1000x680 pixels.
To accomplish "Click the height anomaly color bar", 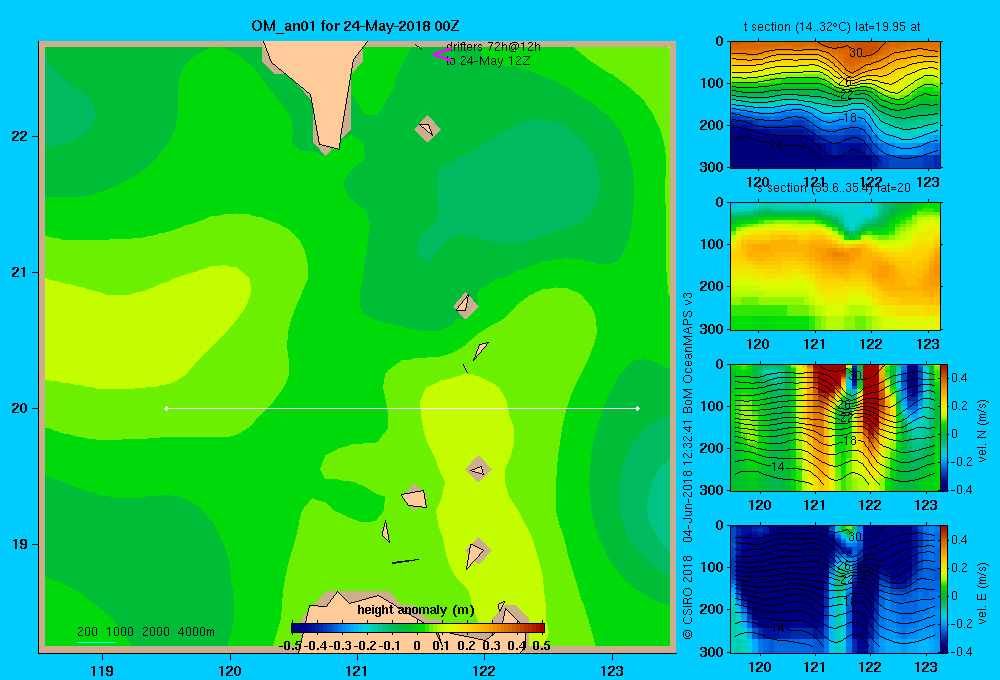I will click(x=418, y=628).
